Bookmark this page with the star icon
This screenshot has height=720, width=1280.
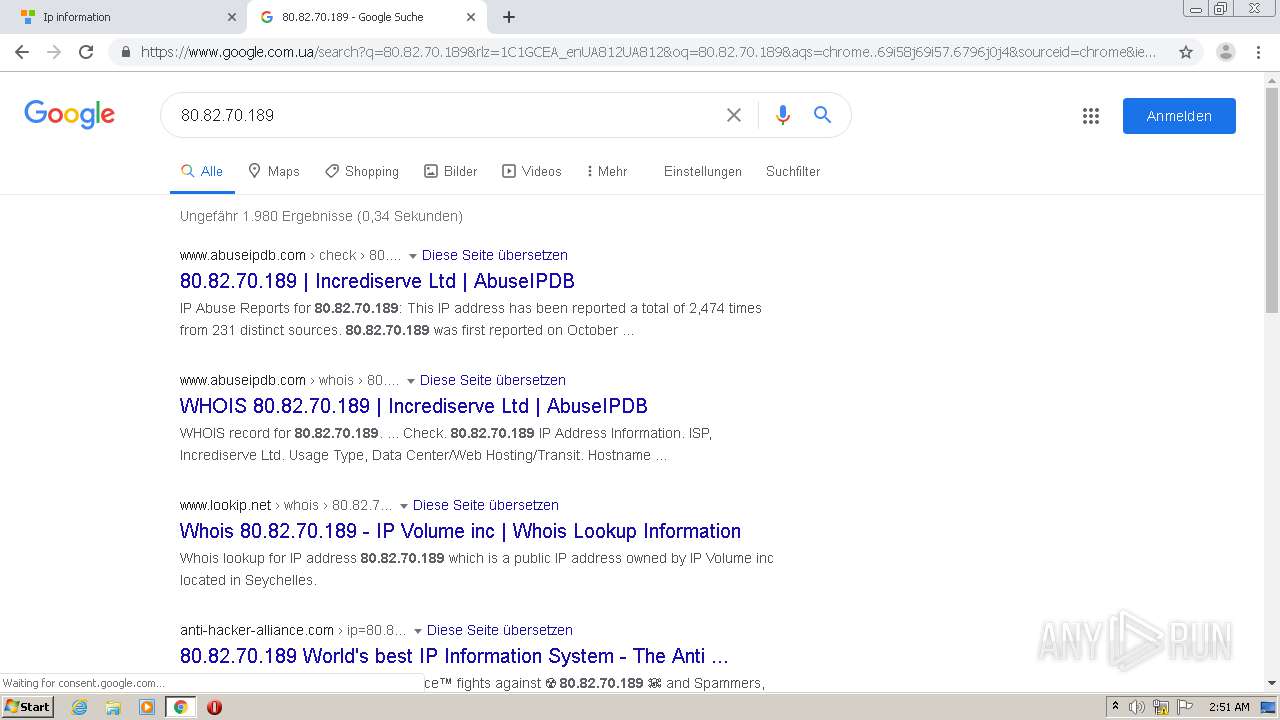(1186, 52)
